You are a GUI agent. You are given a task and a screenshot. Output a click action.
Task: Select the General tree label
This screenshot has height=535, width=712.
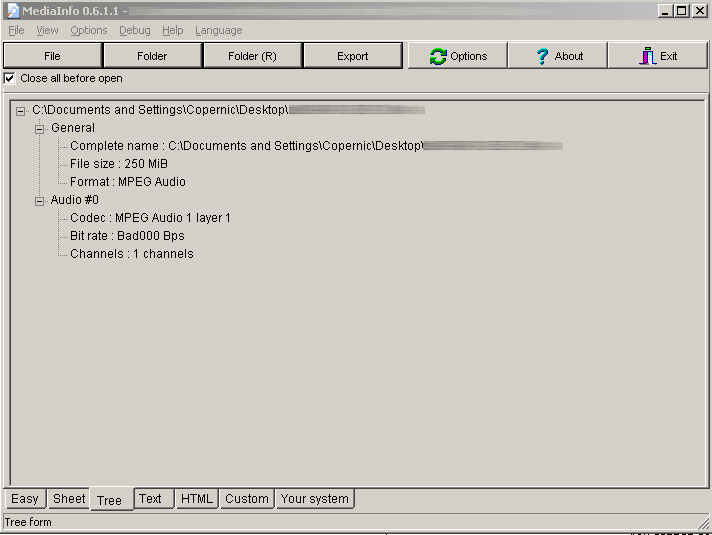pyautogui.click(x=73, y=128)
